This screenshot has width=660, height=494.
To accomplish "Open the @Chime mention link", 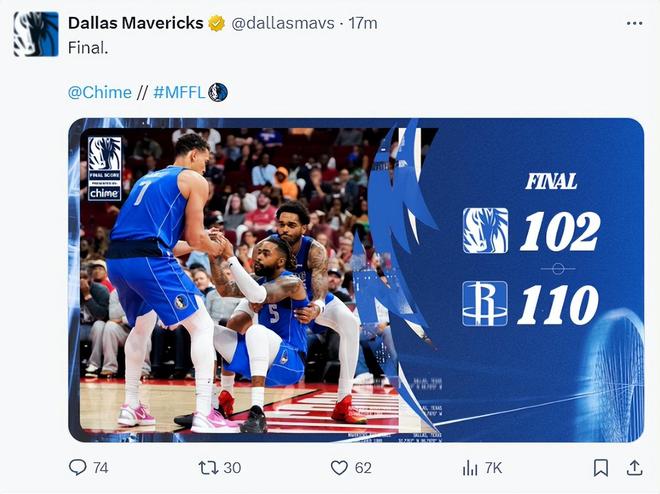I will tap(99, 92).
